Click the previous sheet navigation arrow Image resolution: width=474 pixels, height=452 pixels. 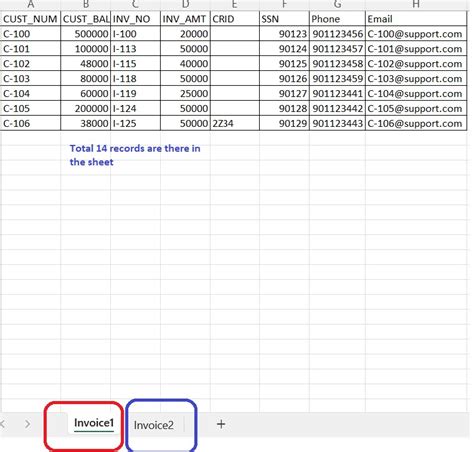[x=3, y=424]
